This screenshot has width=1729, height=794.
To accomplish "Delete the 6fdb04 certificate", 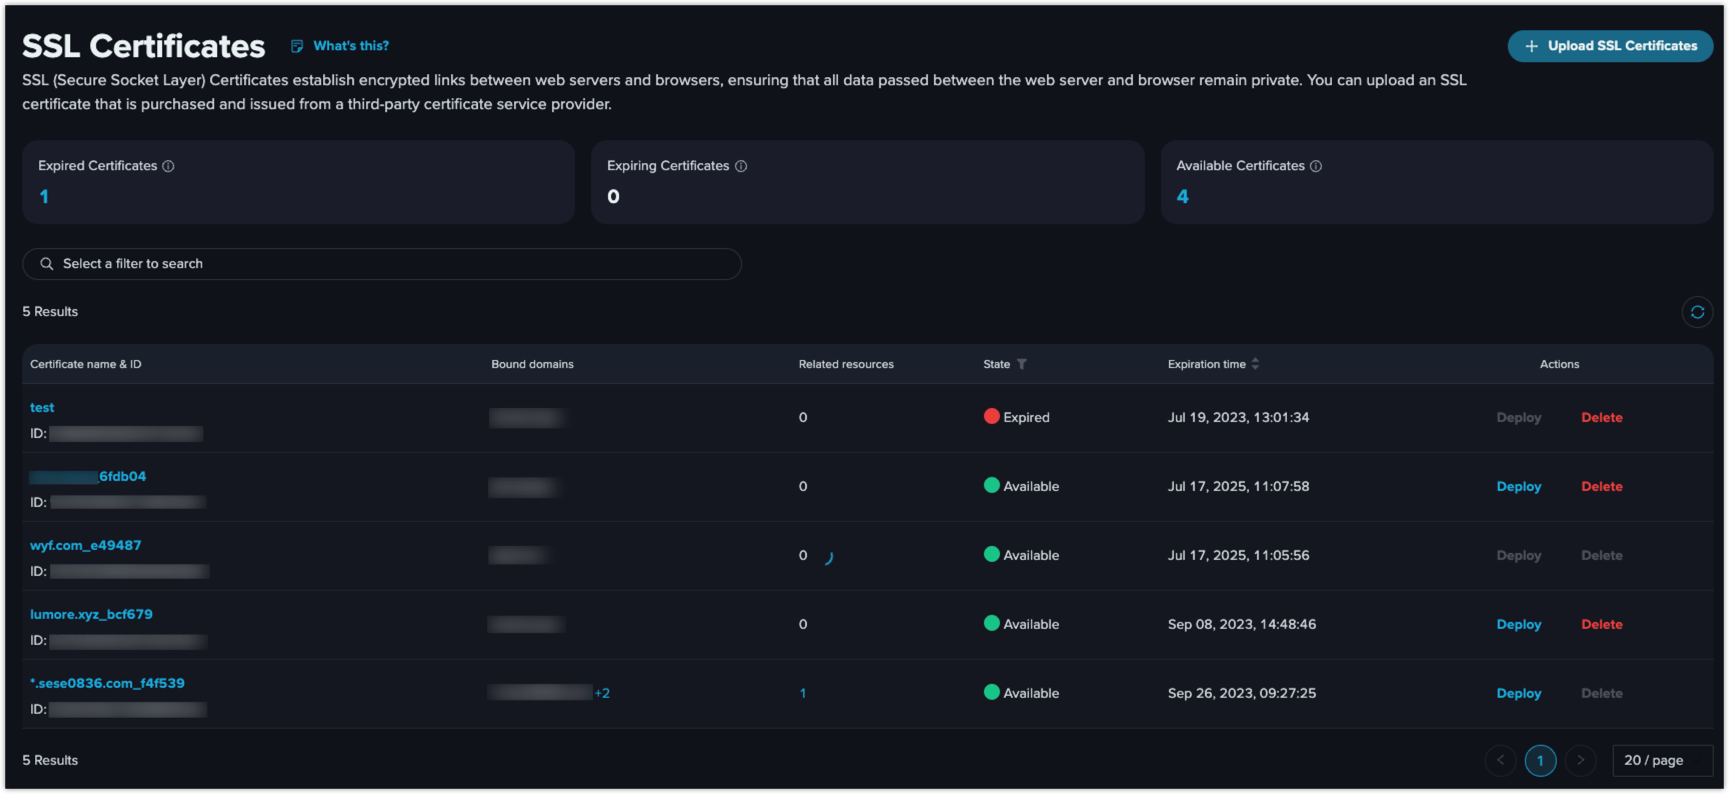I will tap(1602, 486).
